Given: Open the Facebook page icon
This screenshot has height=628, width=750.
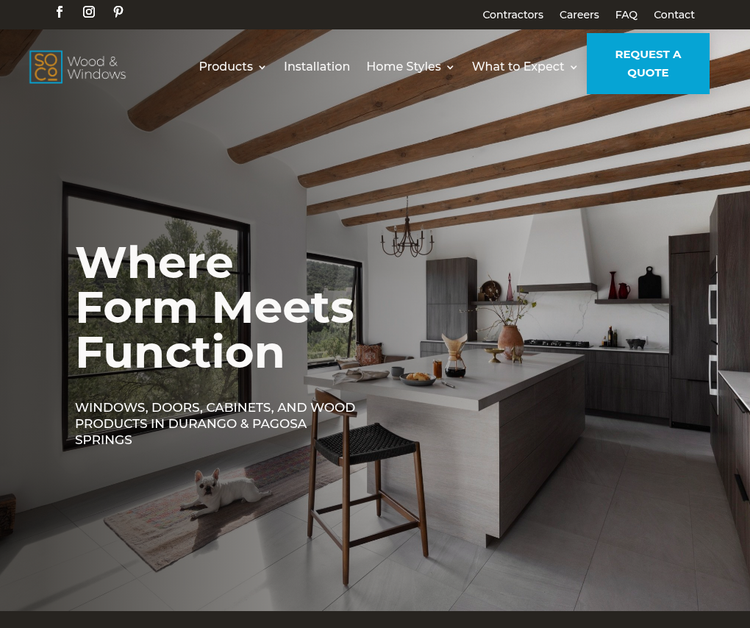Looking at the screenshot, I should (60, 12).
